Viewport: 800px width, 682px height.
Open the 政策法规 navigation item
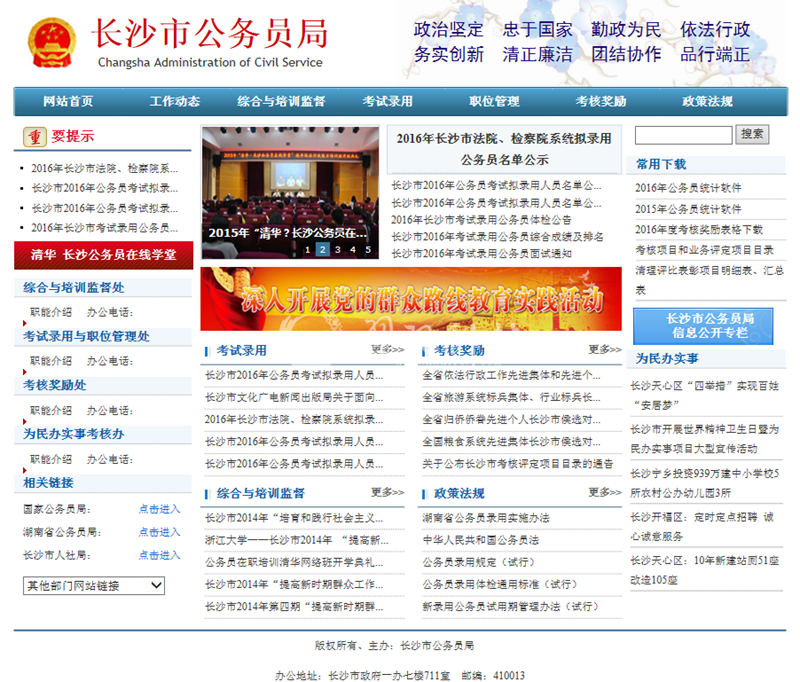pos(708,102)
